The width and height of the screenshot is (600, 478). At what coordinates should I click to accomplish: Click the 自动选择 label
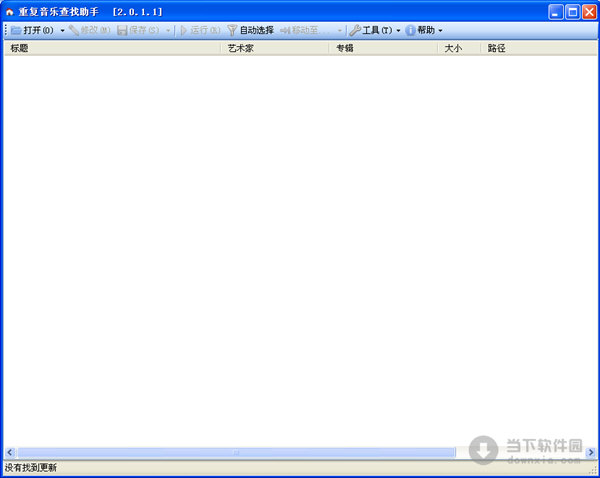tap(257, 30)
